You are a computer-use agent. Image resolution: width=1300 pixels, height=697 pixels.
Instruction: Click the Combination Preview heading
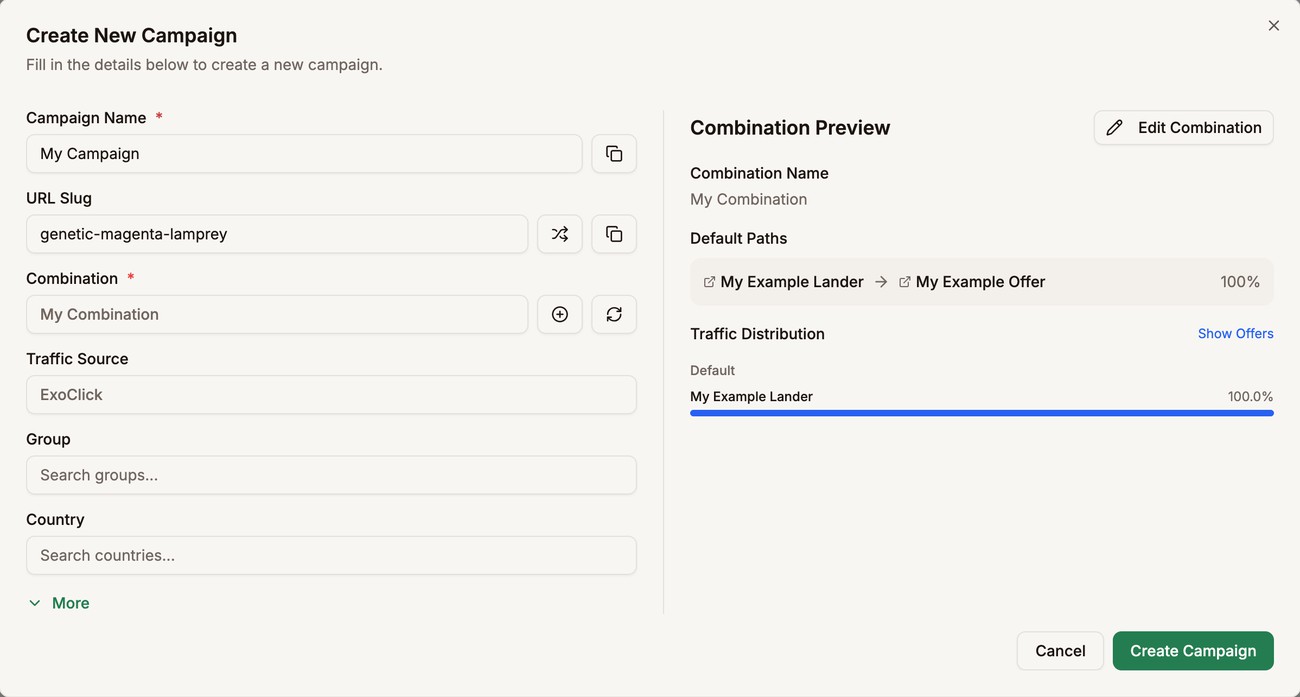(x=790, y=128)
